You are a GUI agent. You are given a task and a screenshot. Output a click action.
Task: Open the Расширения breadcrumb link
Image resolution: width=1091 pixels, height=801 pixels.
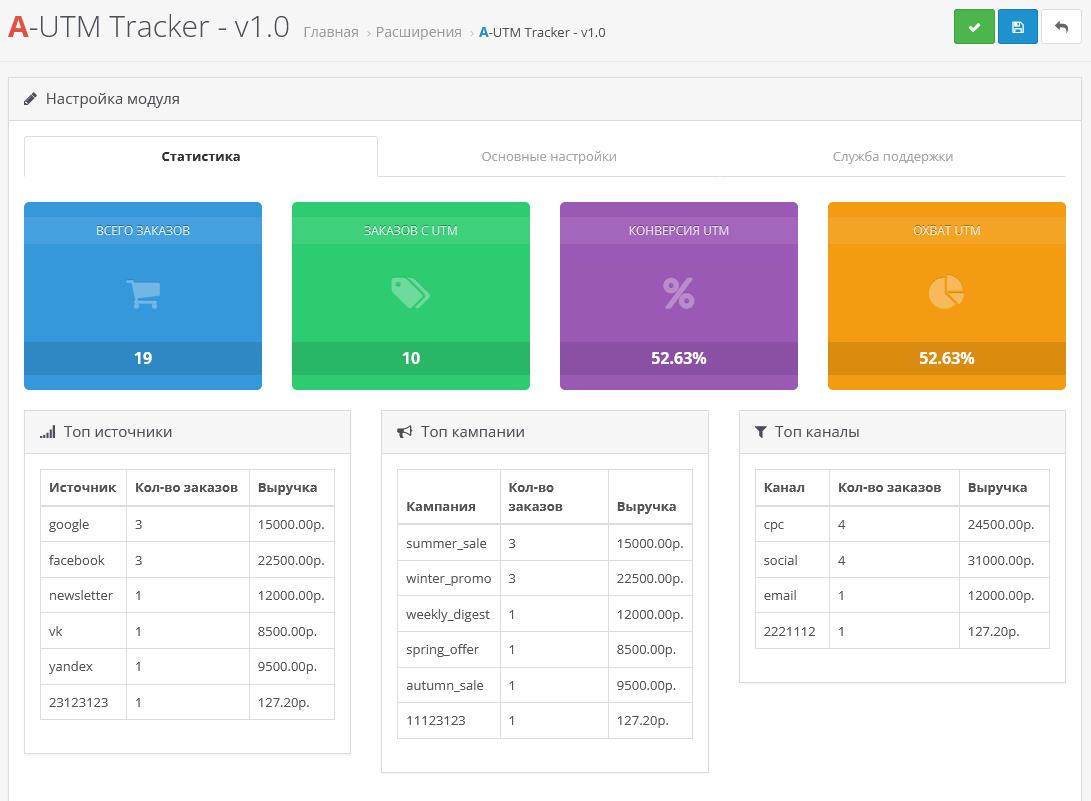pos(418,32)
